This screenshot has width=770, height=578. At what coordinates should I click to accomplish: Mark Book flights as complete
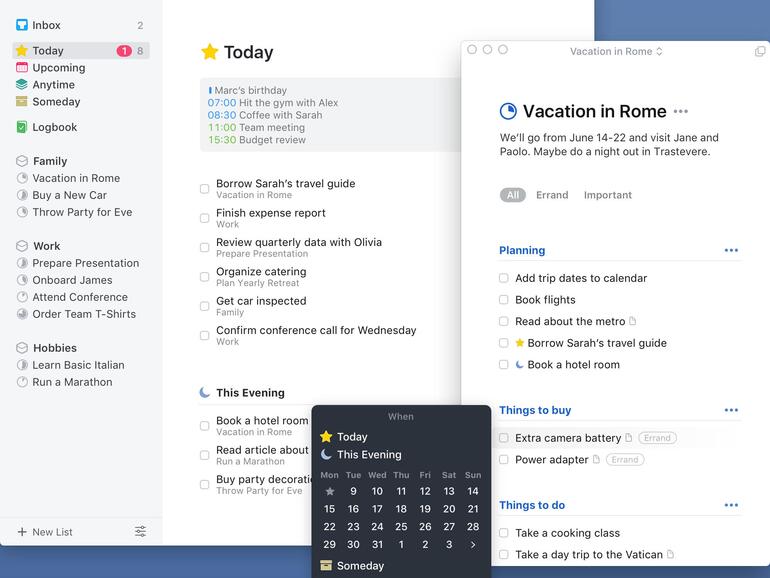point(503,300)
